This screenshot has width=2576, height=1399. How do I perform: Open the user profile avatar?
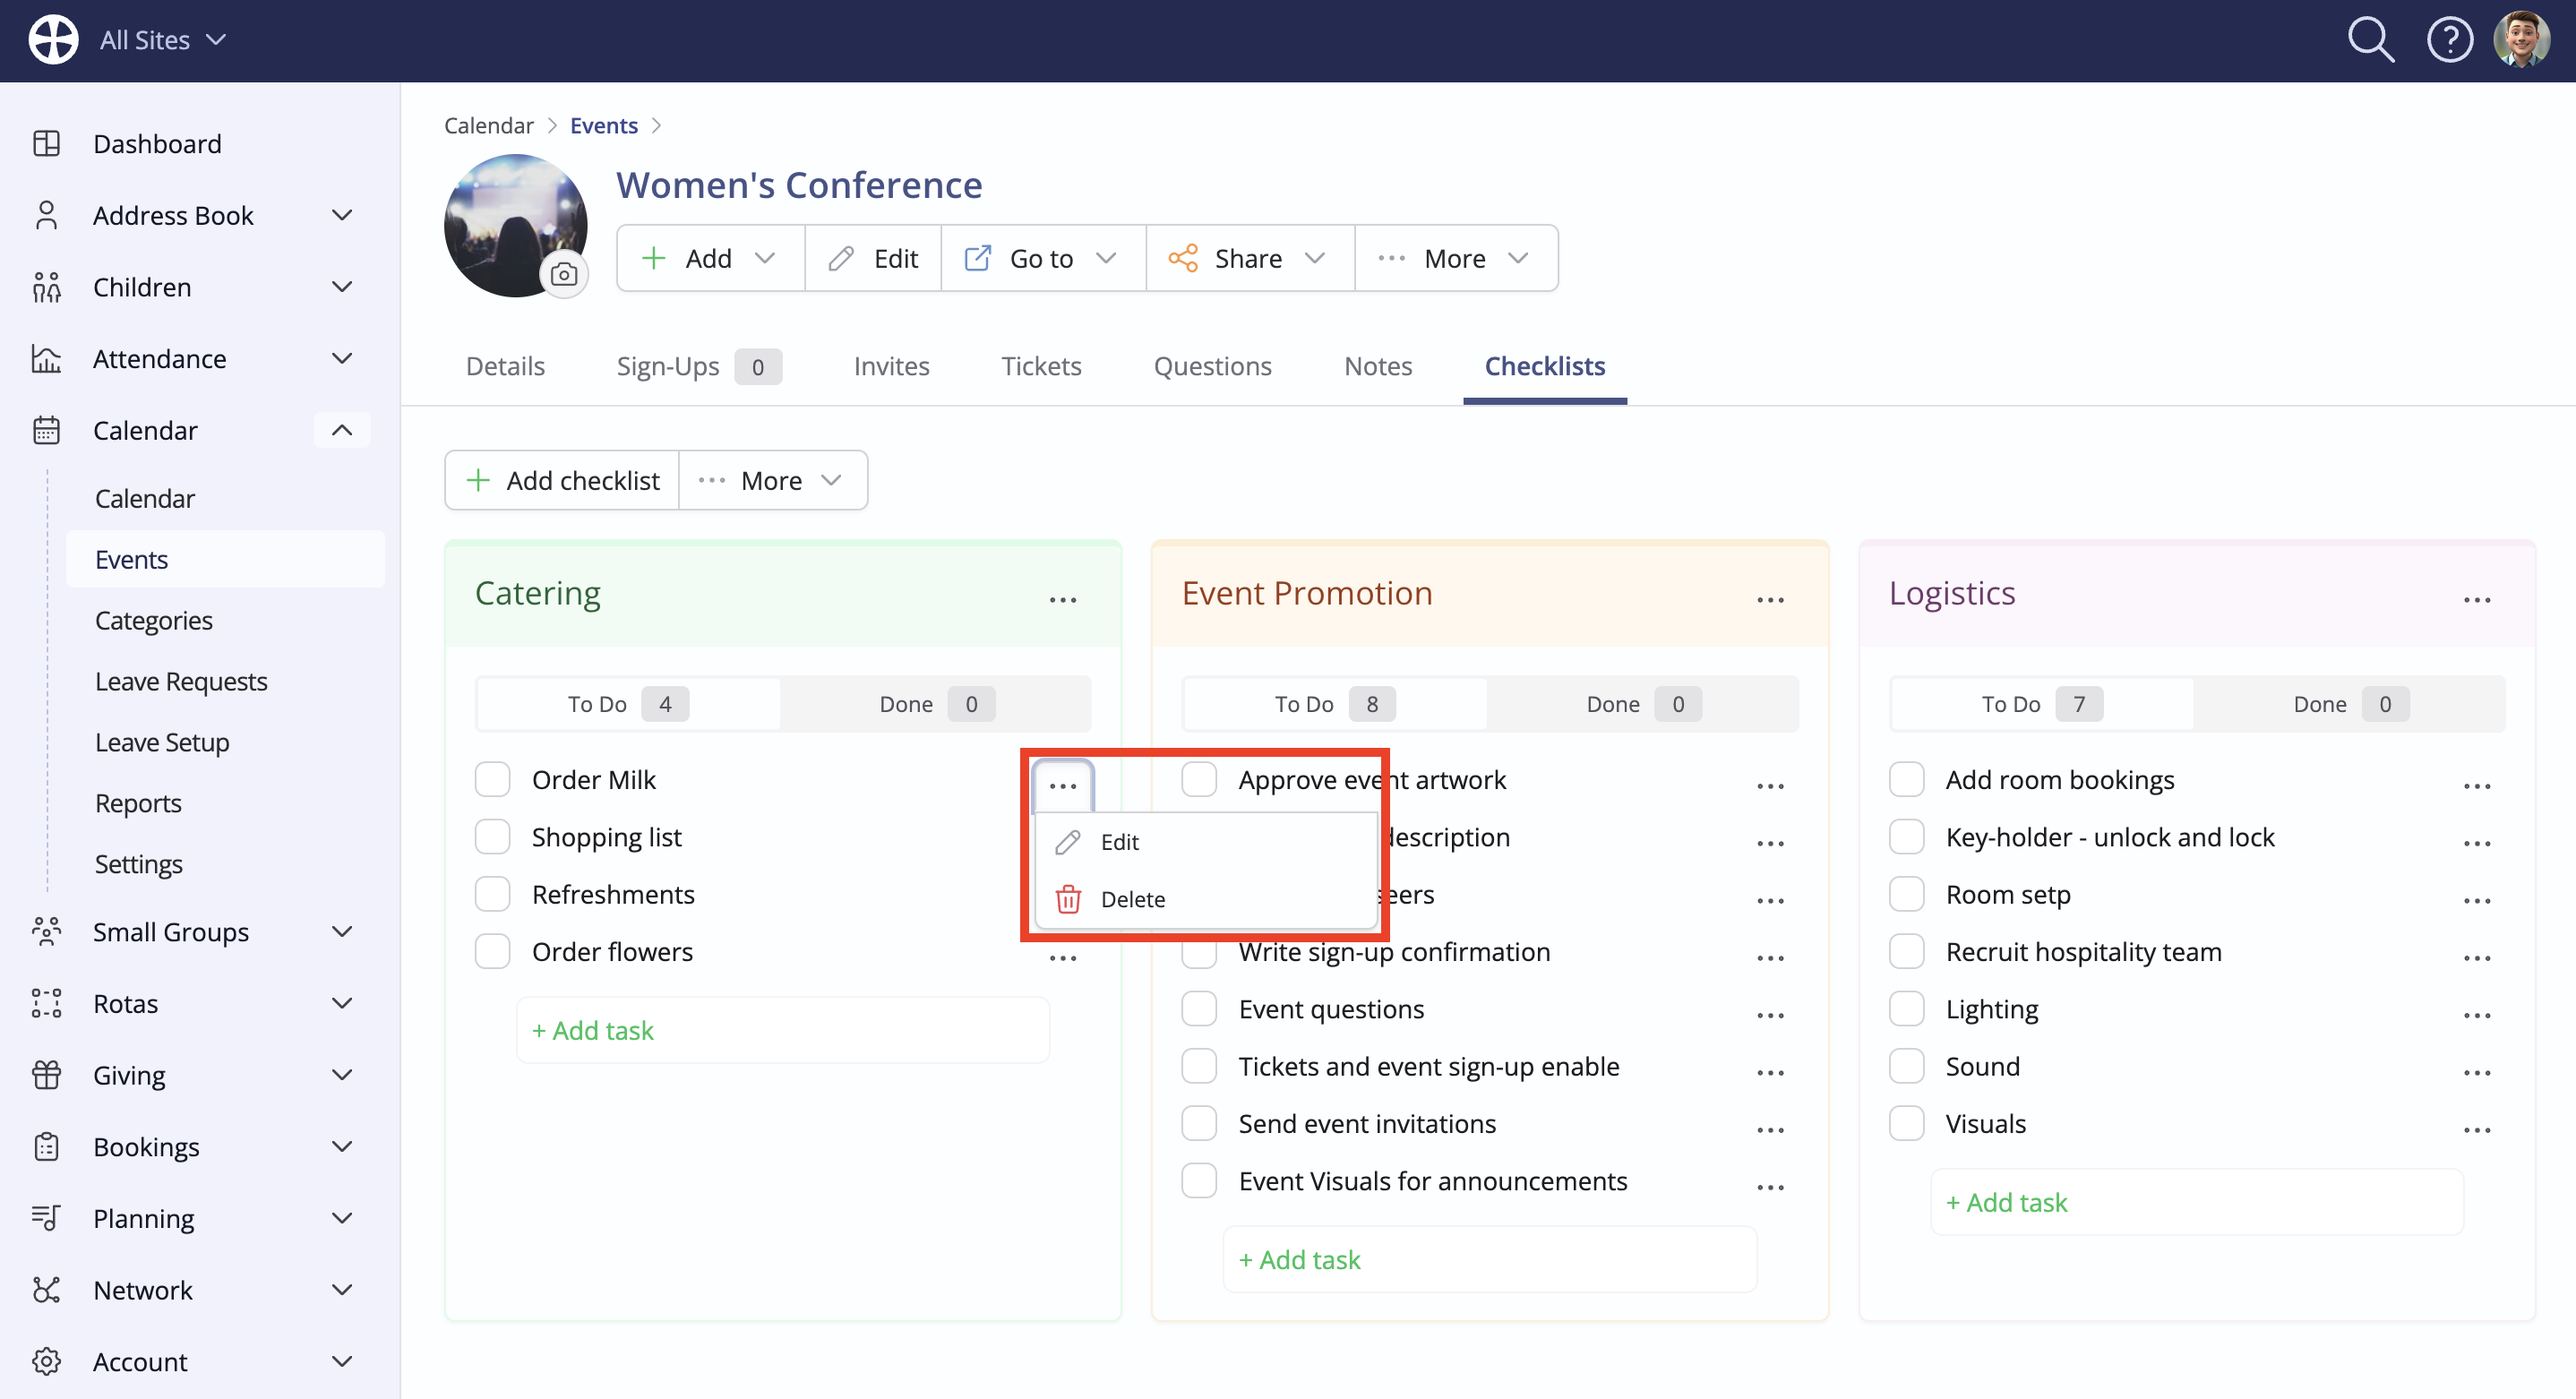2521,40
